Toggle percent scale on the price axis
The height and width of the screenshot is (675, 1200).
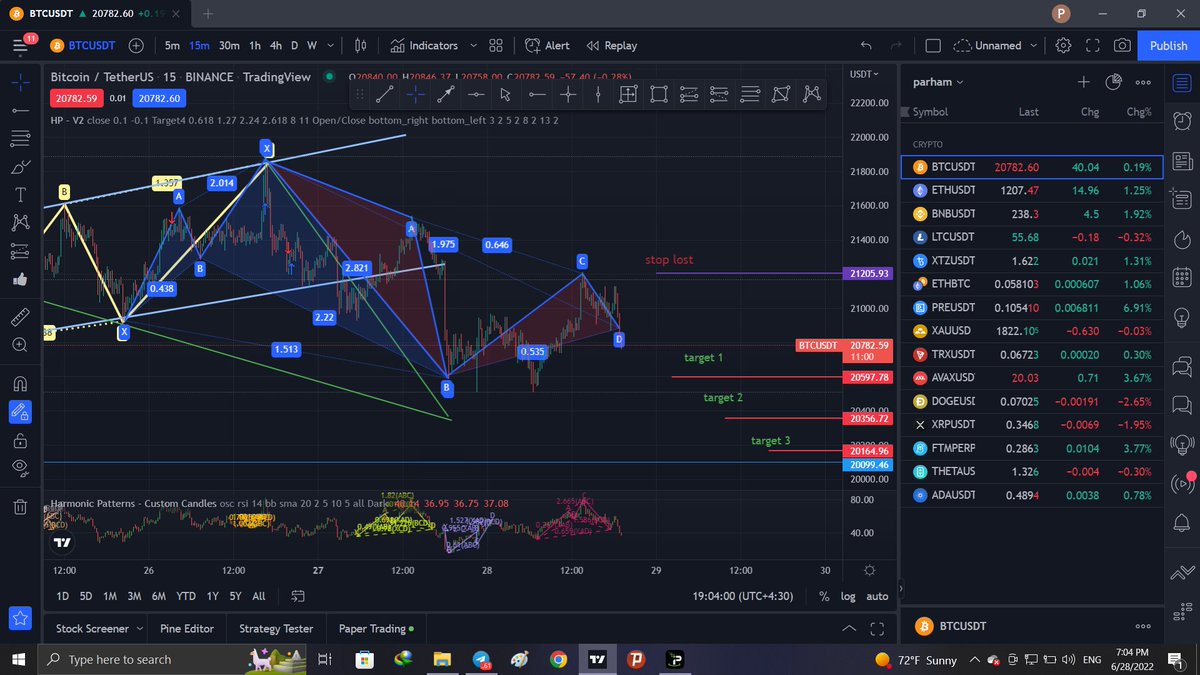824,596
